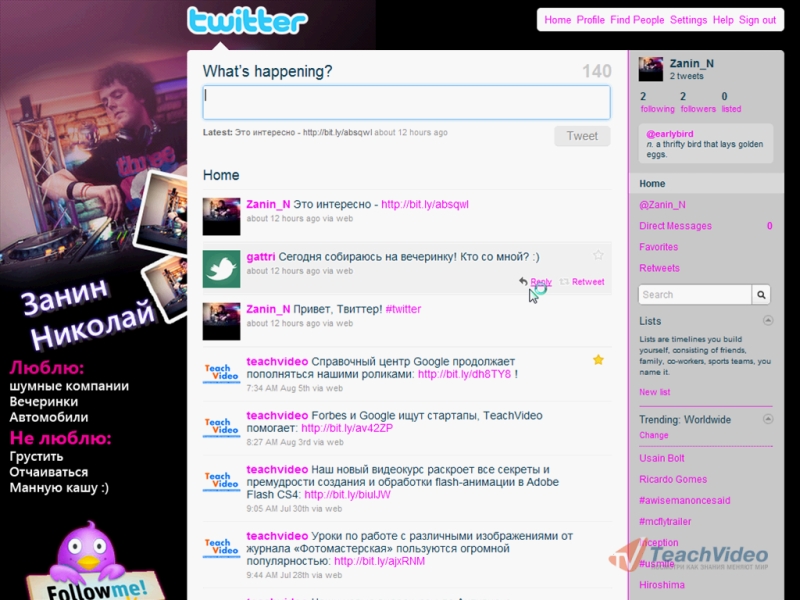Click Change under Trending Worldwide

point(654,435)
